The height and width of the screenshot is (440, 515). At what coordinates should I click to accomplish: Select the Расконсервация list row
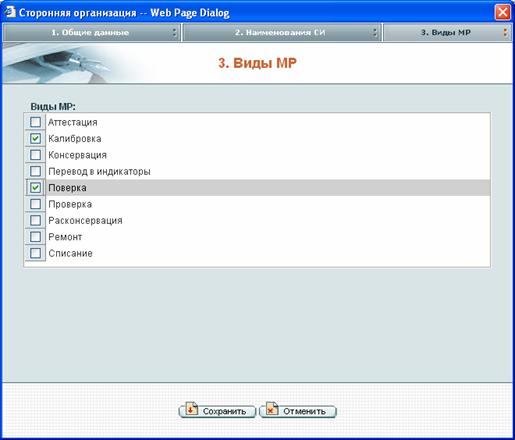point(257,220)
